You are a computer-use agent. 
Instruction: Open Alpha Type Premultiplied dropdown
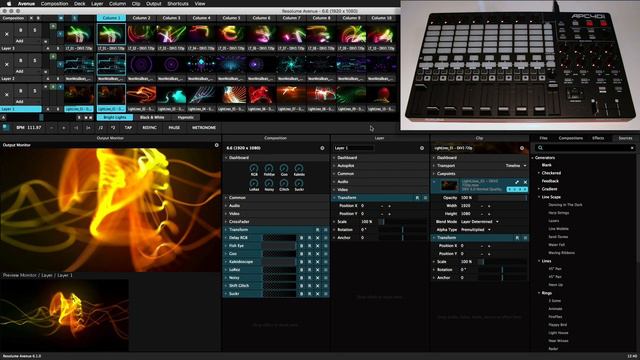click(476, 229)
